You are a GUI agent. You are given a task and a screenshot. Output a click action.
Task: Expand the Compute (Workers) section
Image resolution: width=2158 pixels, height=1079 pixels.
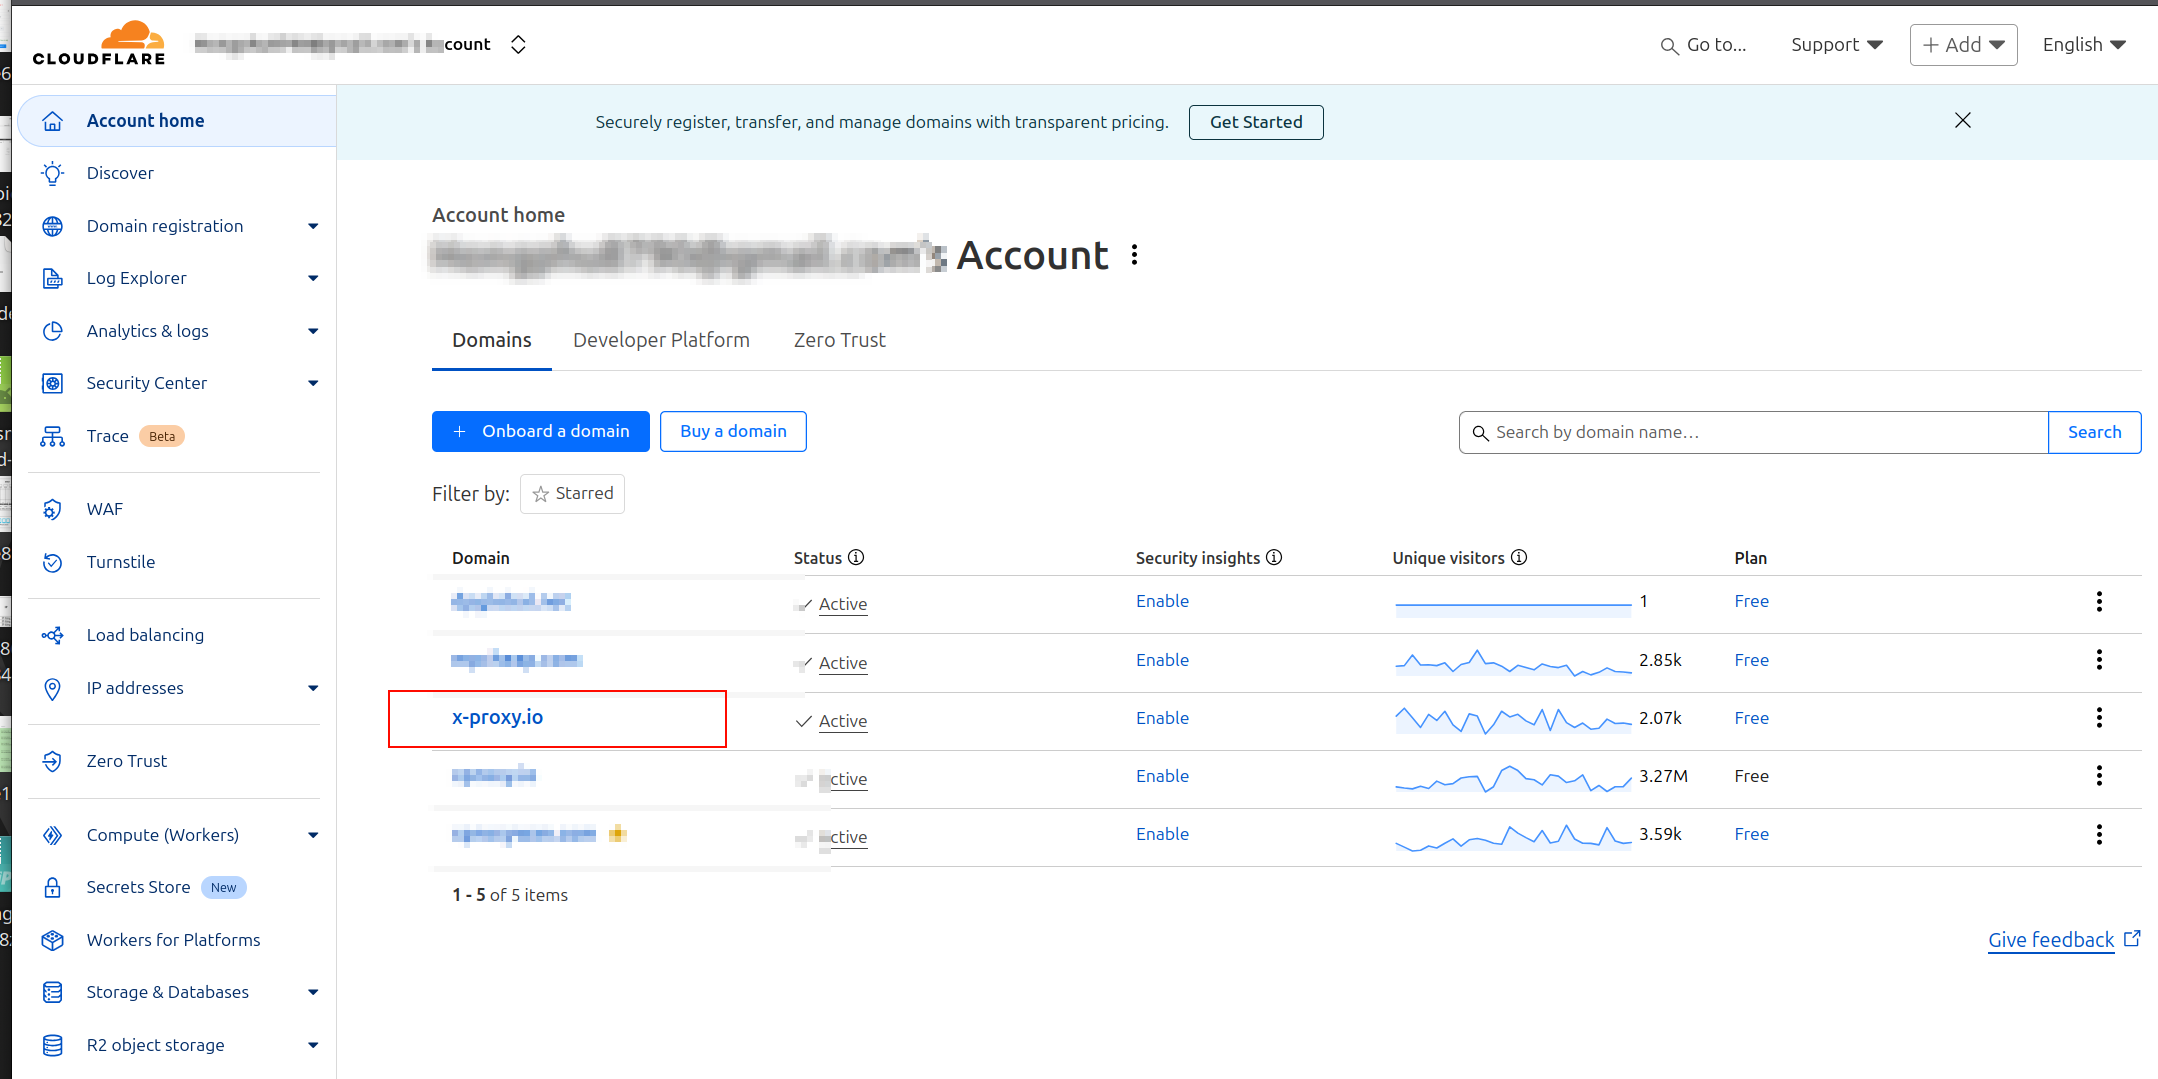tap(313, 835)
